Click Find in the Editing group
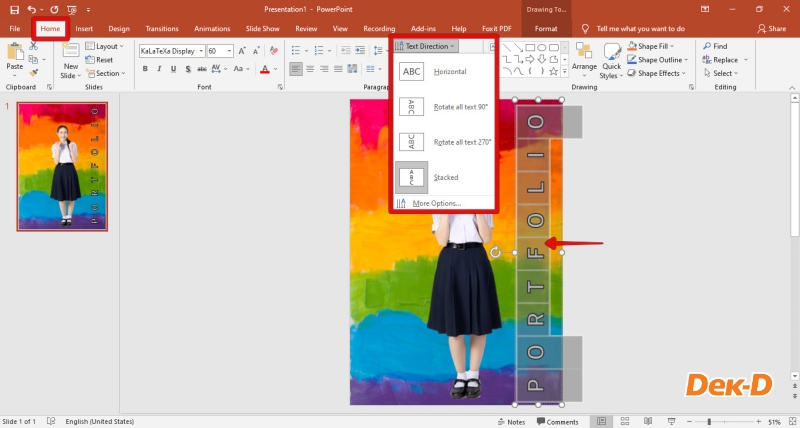800x428 pixels. click(714, 46)
